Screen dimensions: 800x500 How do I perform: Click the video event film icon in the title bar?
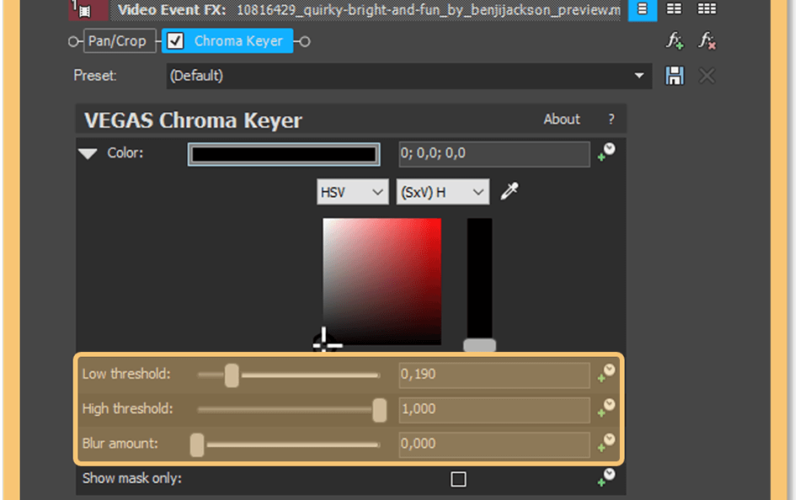85,10
